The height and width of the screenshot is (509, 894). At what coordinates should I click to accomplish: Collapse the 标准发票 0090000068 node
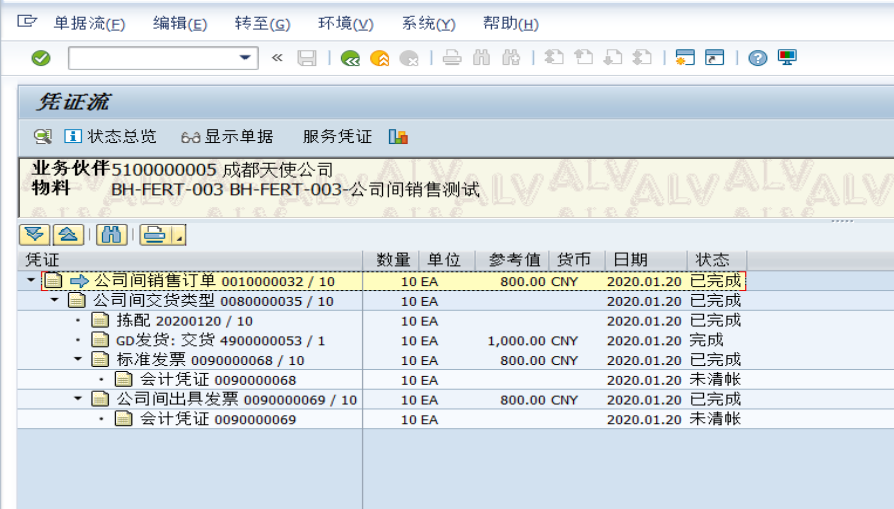coord(78,359)
